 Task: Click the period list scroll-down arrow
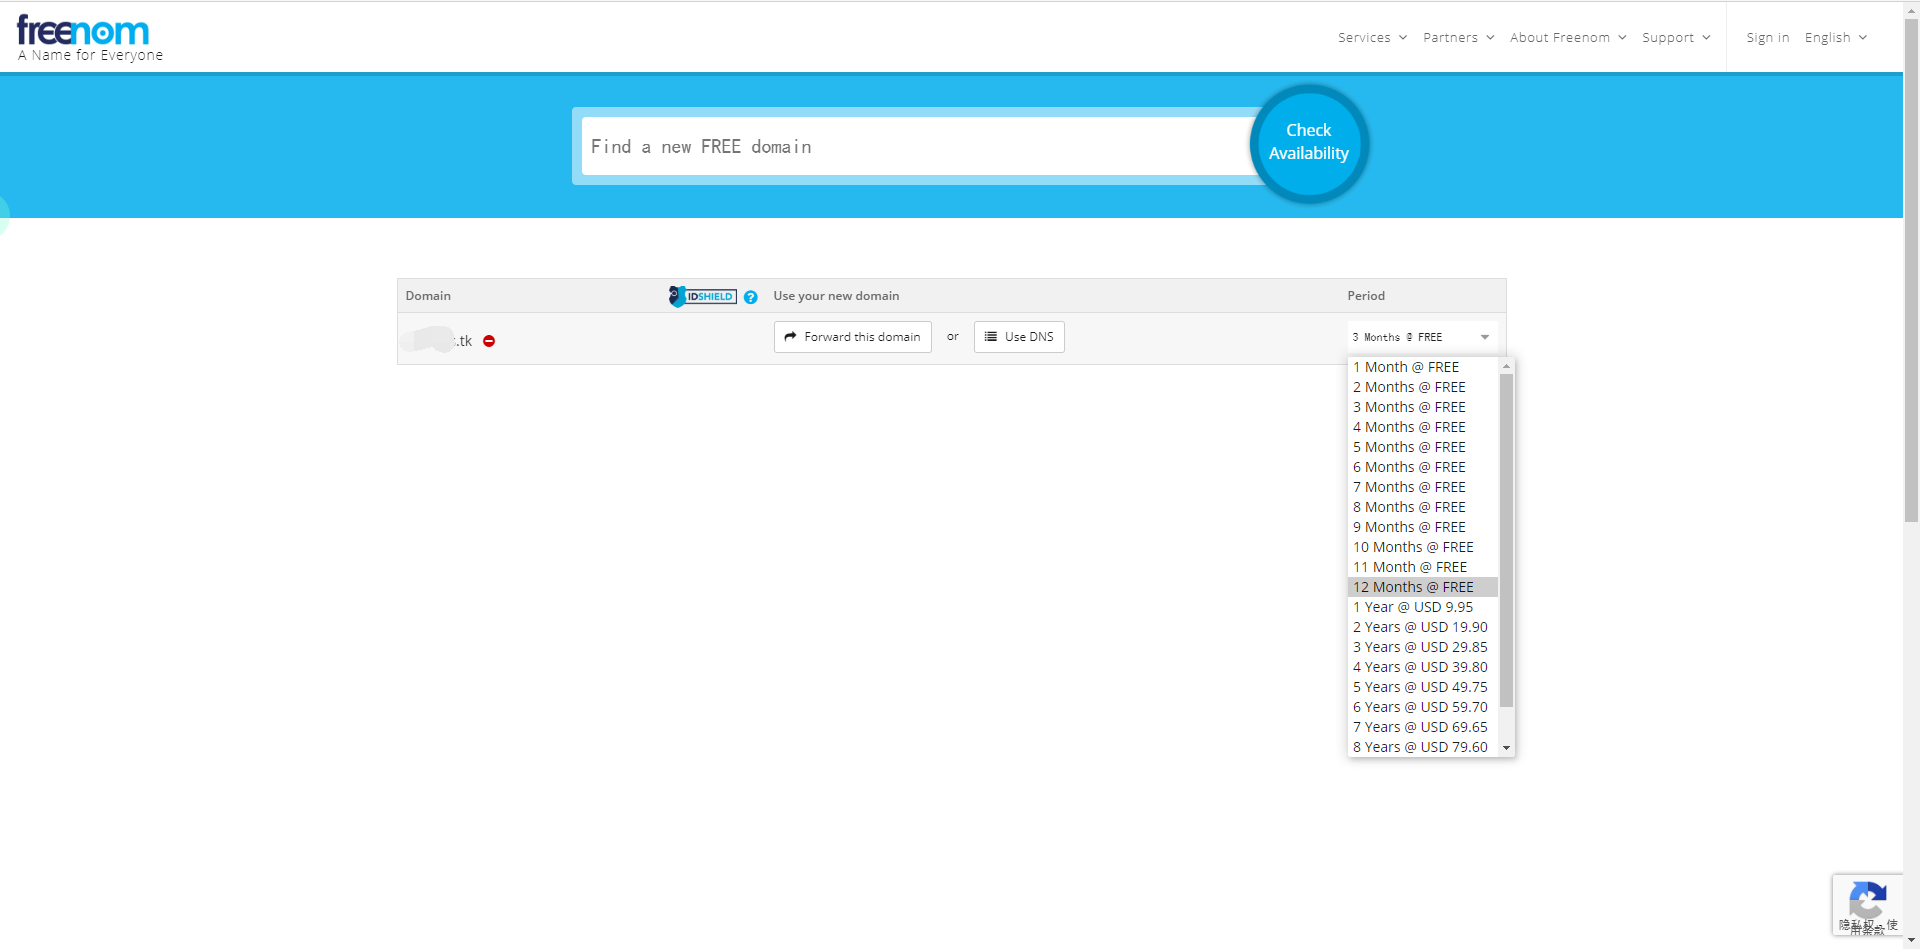pos(1506,748)
